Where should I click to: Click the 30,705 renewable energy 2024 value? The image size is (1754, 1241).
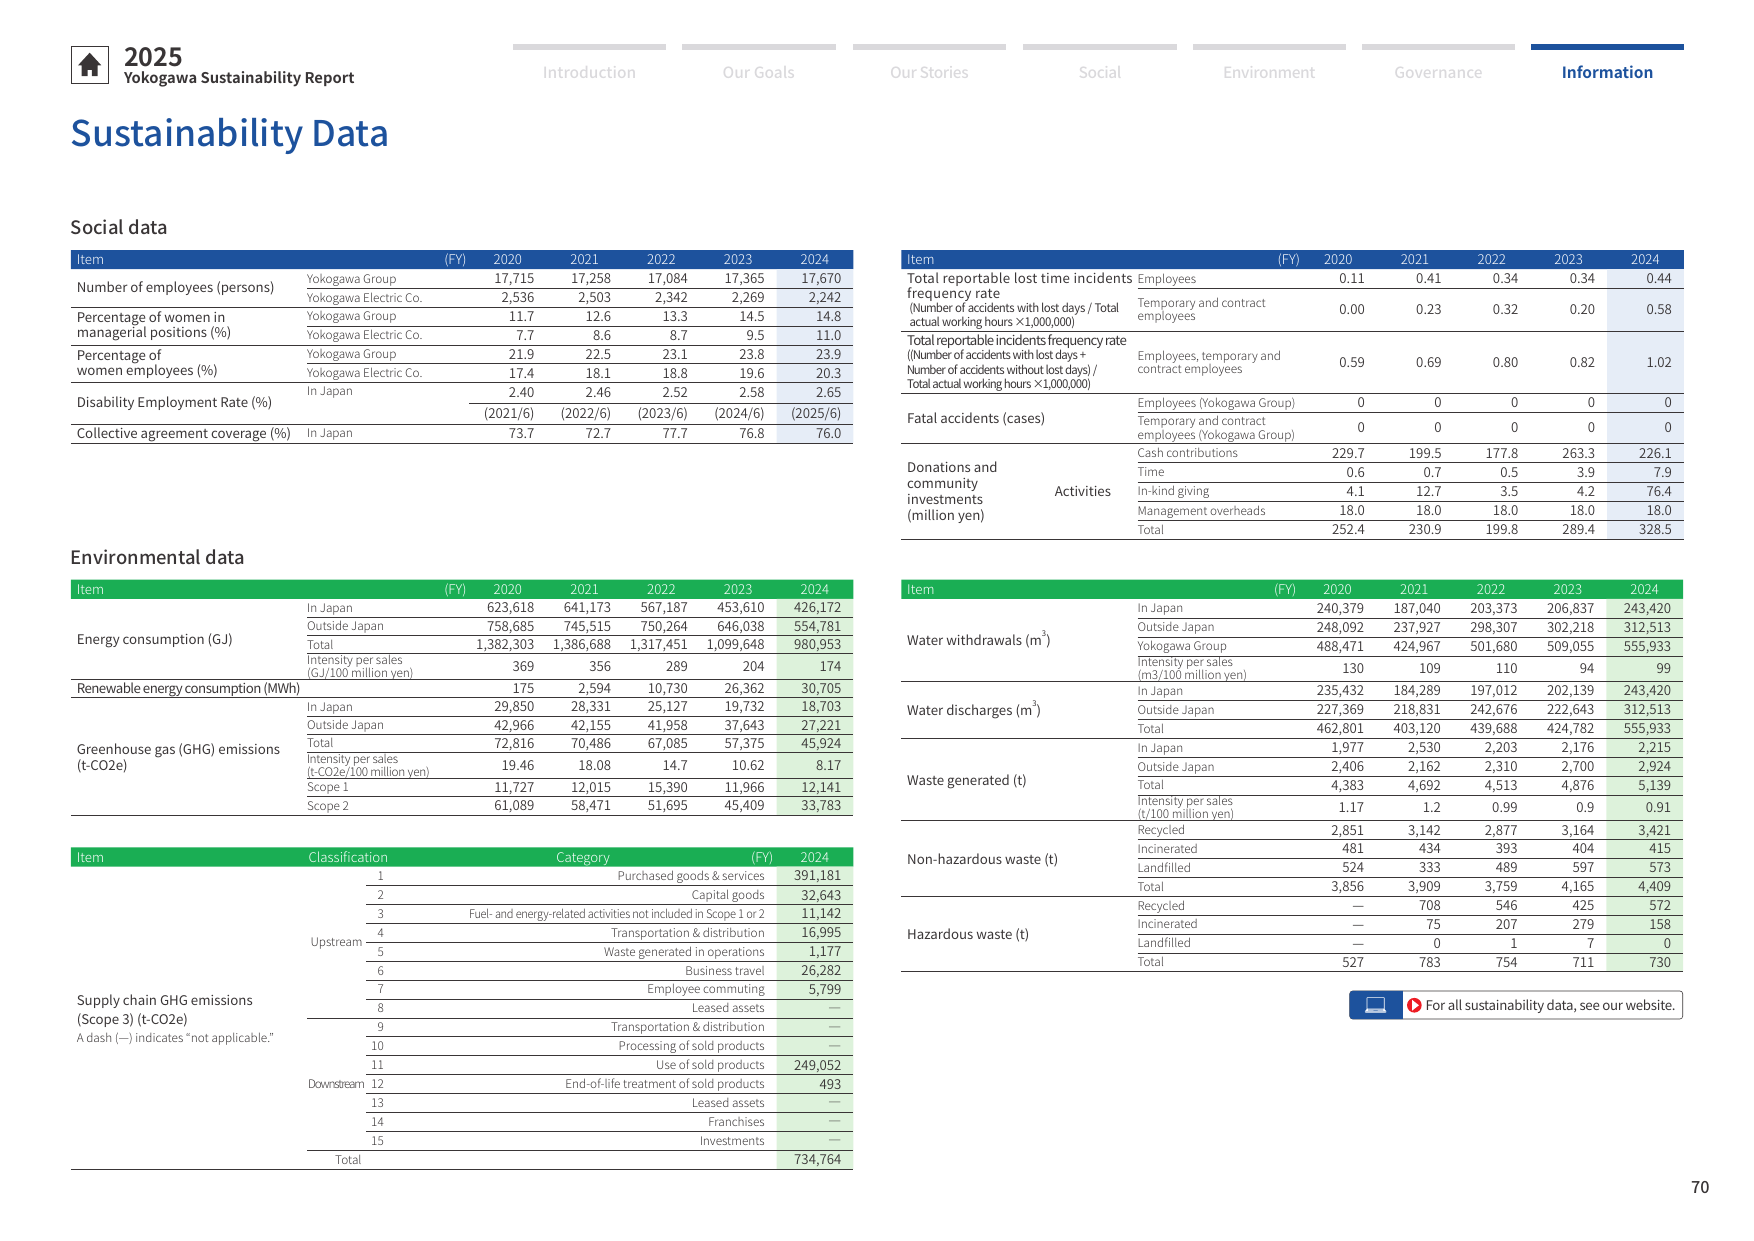(x=821, y=689)
